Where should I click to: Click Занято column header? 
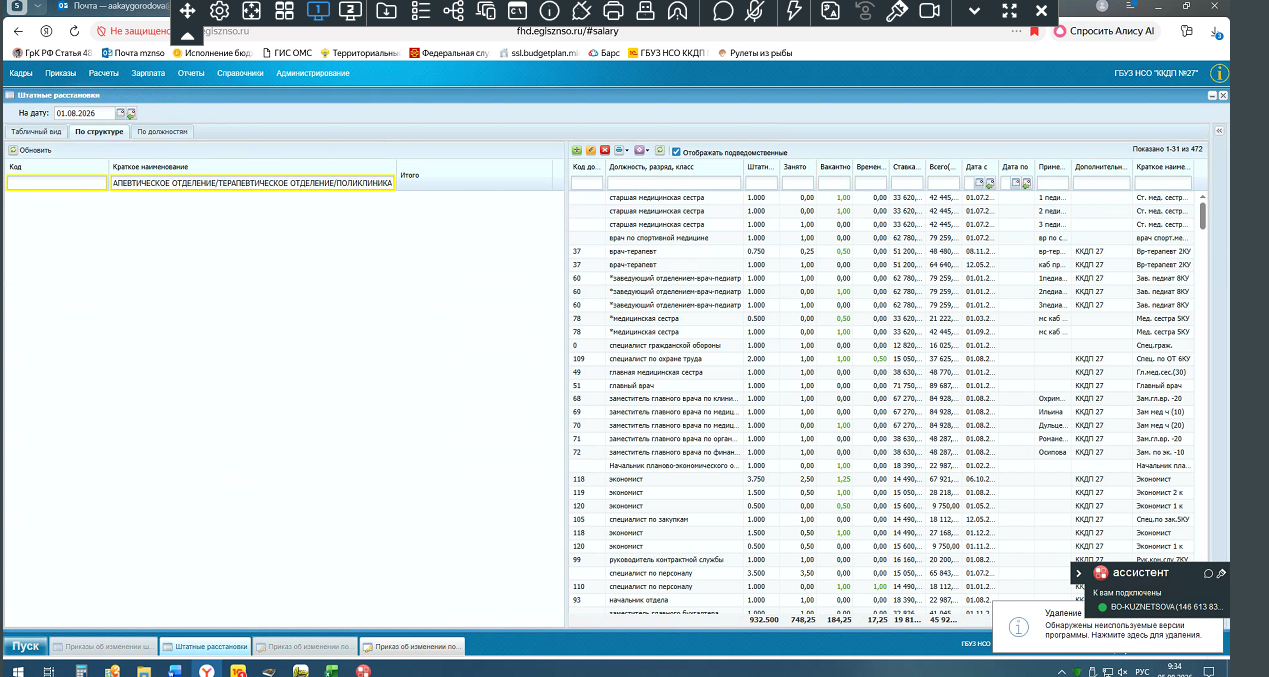798,167
